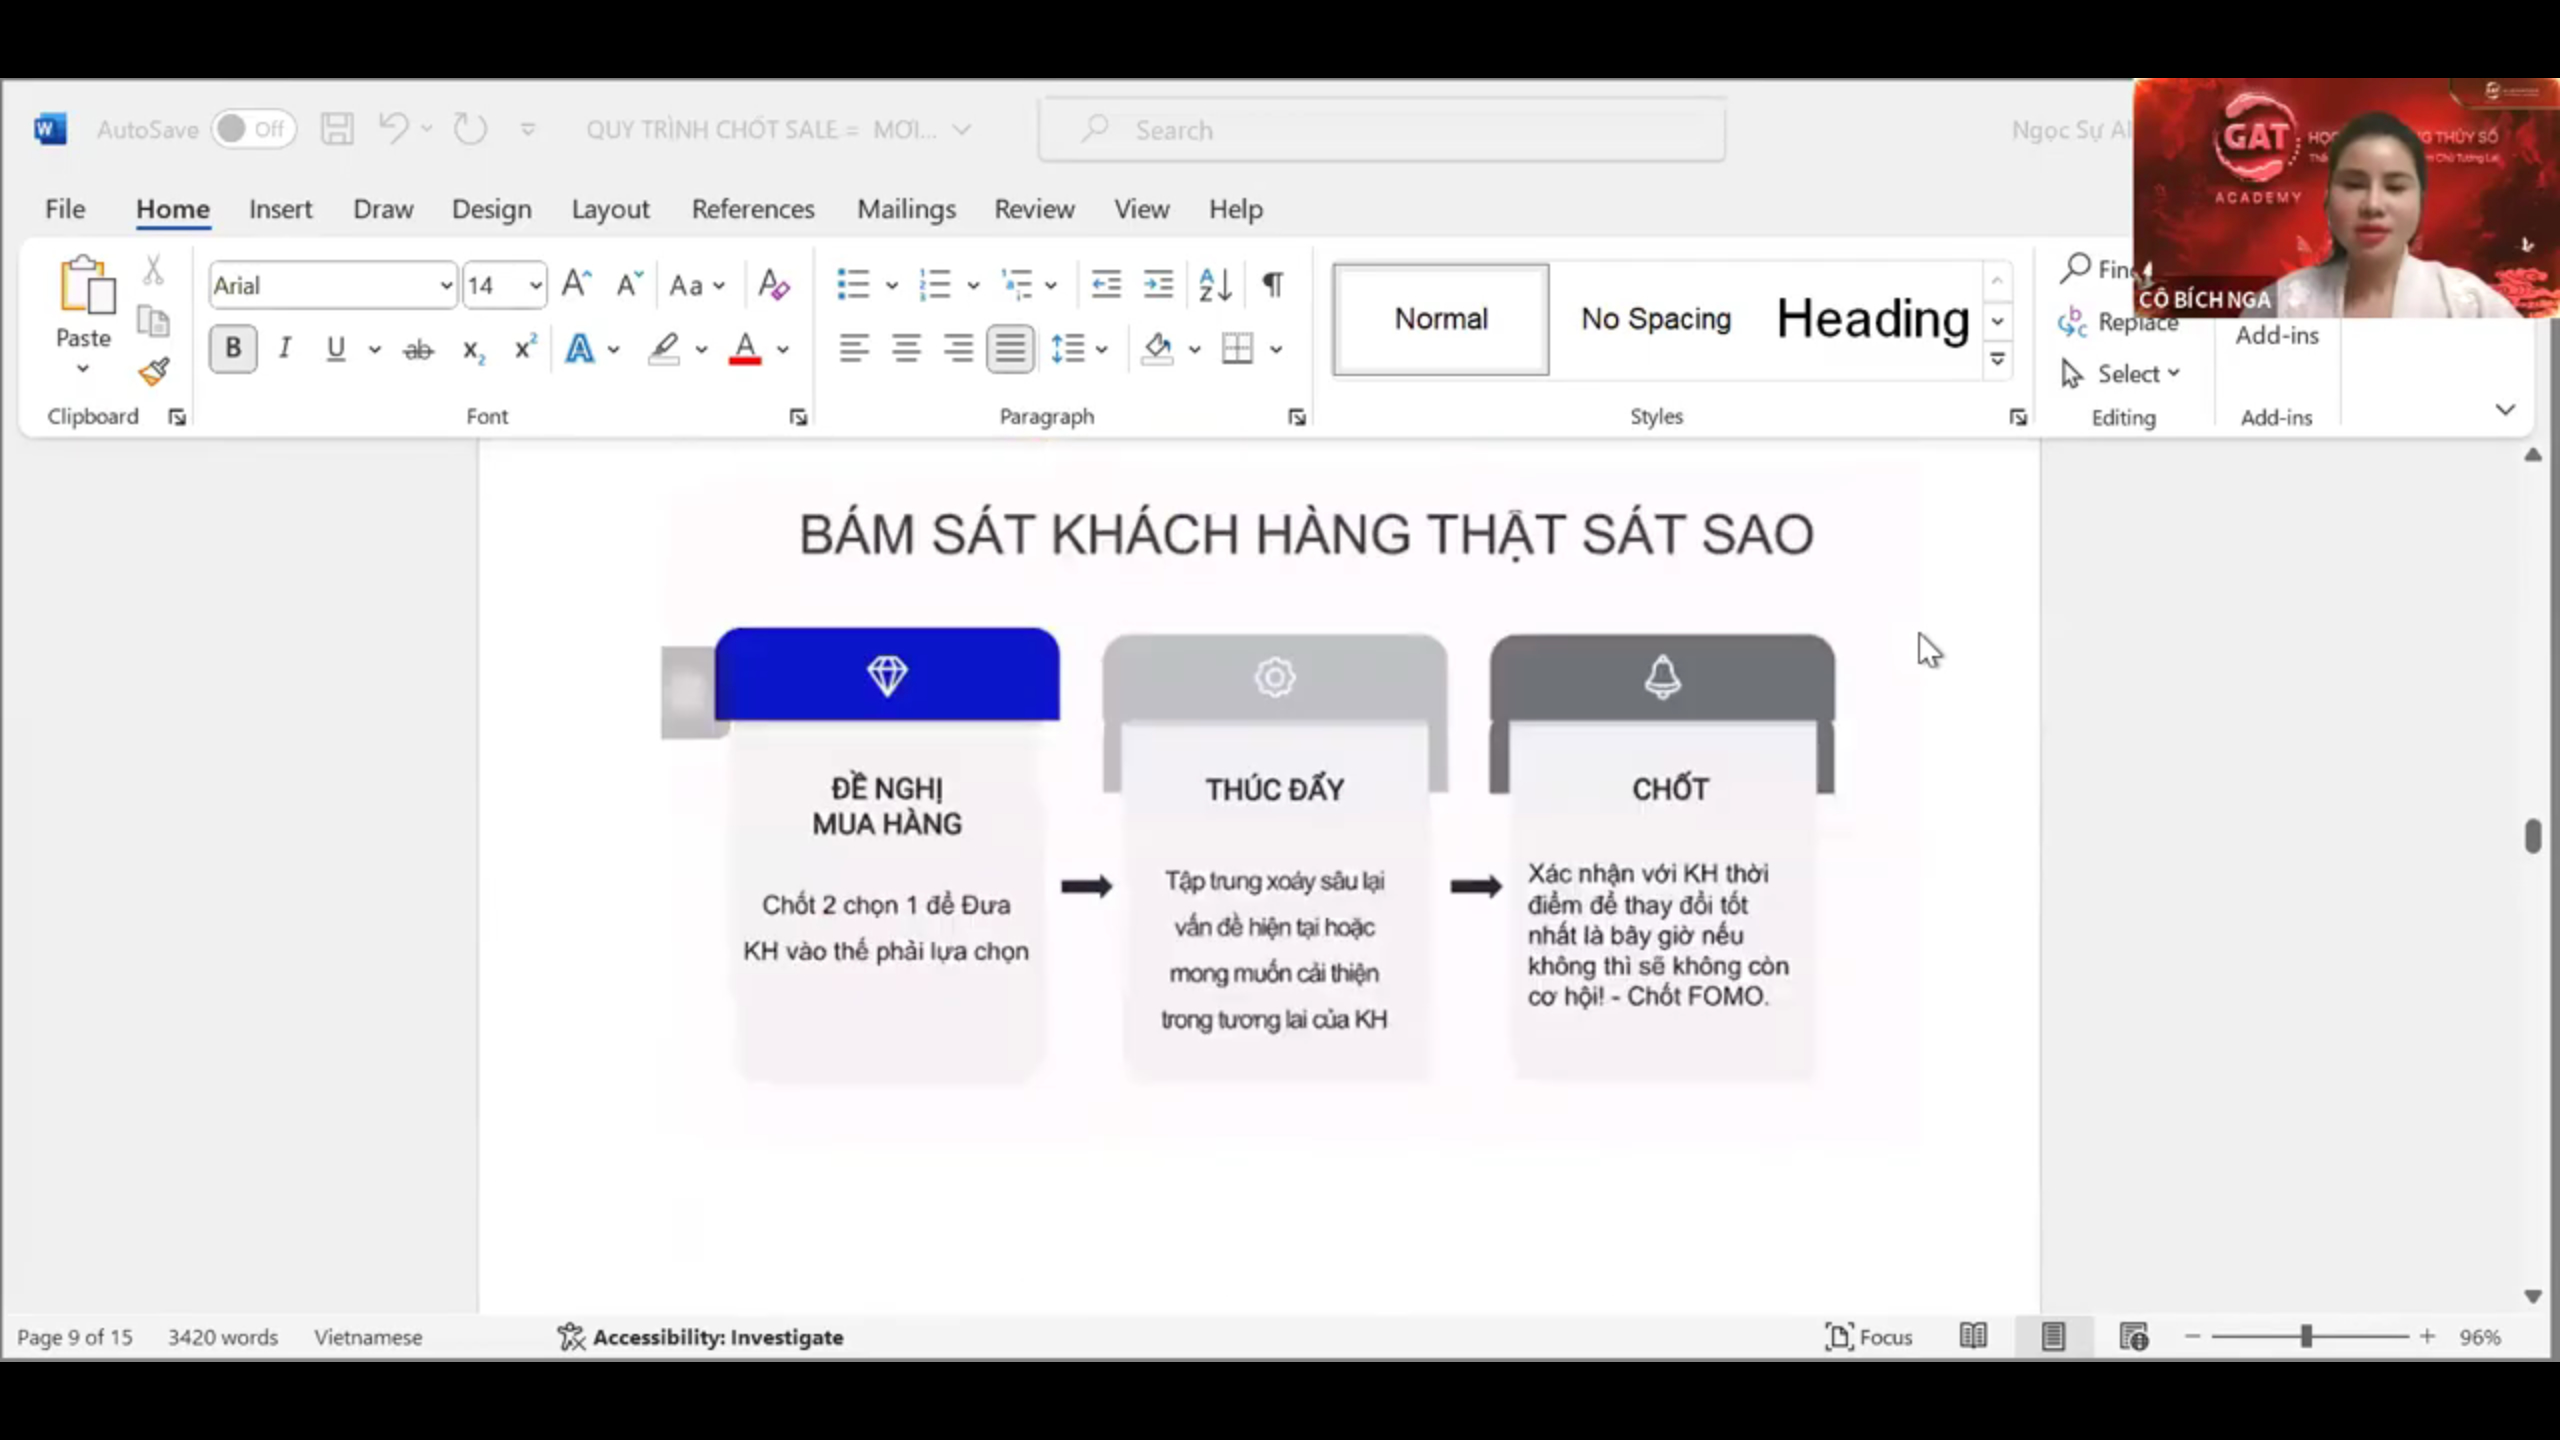Toggle AutoSave switch on

[252, 129]
